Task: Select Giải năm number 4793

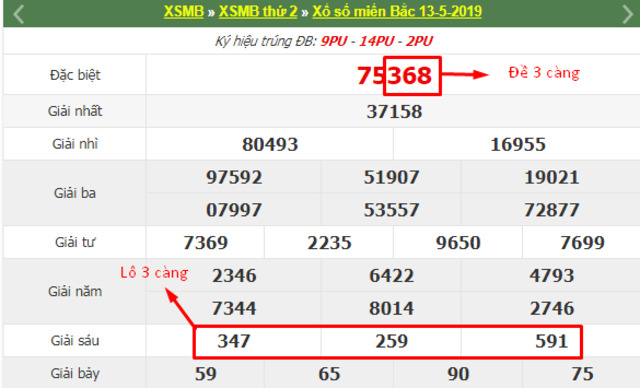Action: pos(551,276)
